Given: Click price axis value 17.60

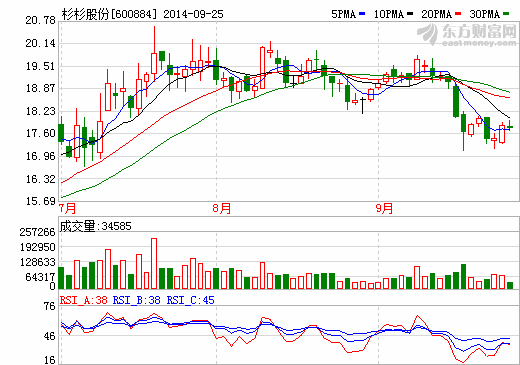Looking at the screenshot, I should [x=40, y=134].
